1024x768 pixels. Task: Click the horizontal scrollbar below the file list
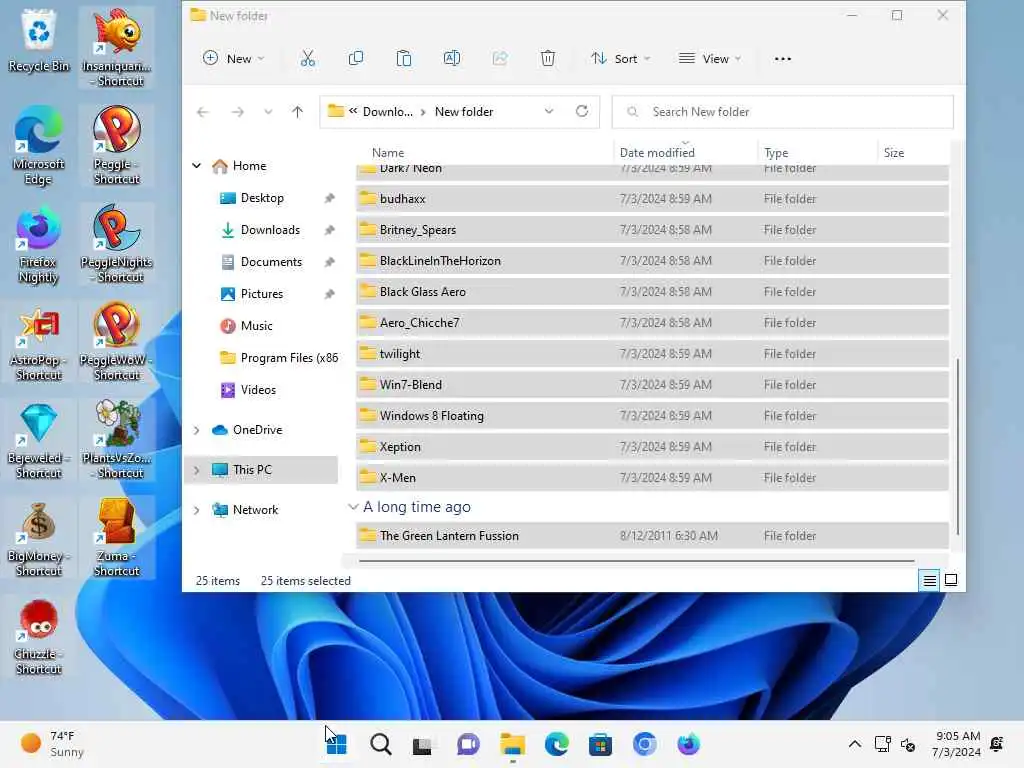click(637, 560)
